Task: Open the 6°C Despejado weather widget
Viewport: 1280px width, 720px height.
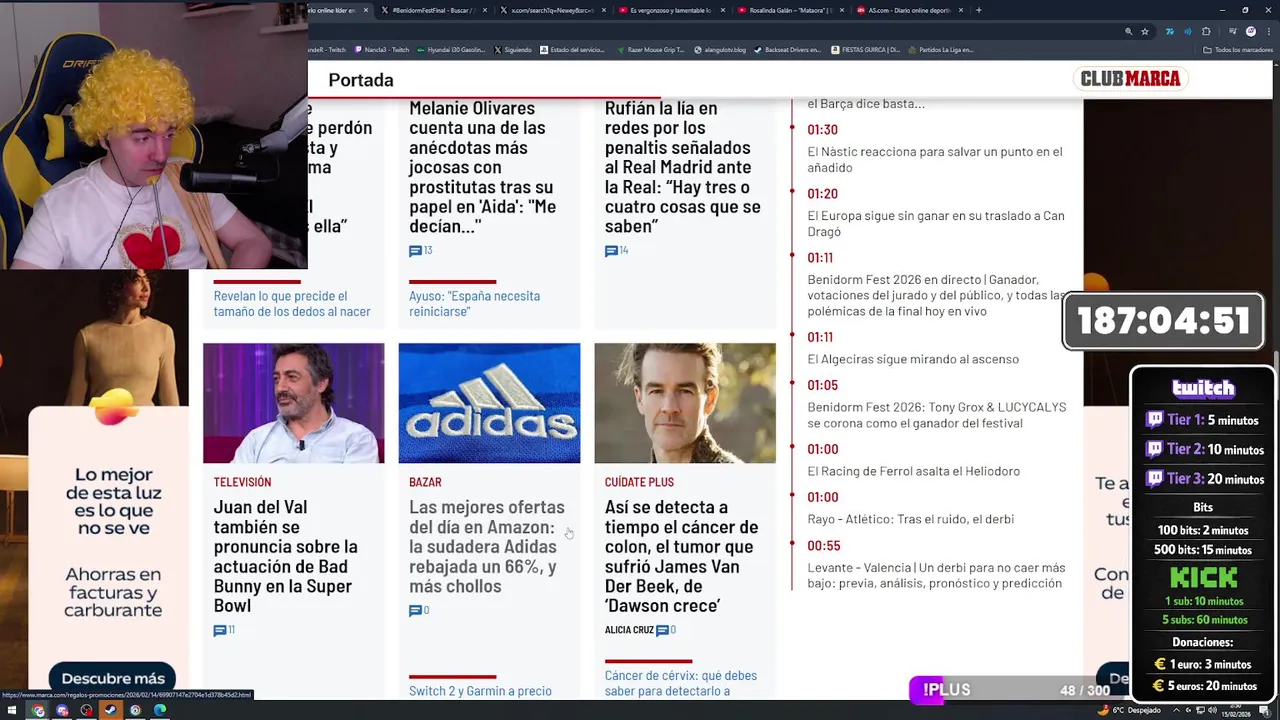Action: 1129,710
